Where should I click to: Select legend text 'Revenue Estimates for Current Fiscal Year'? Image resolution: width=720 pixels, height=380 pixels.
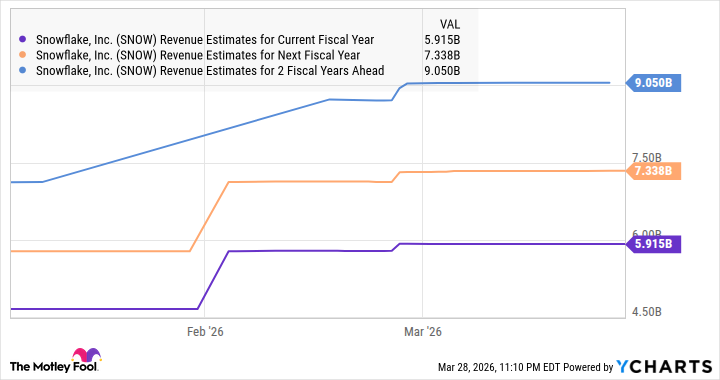coord(267,40)
